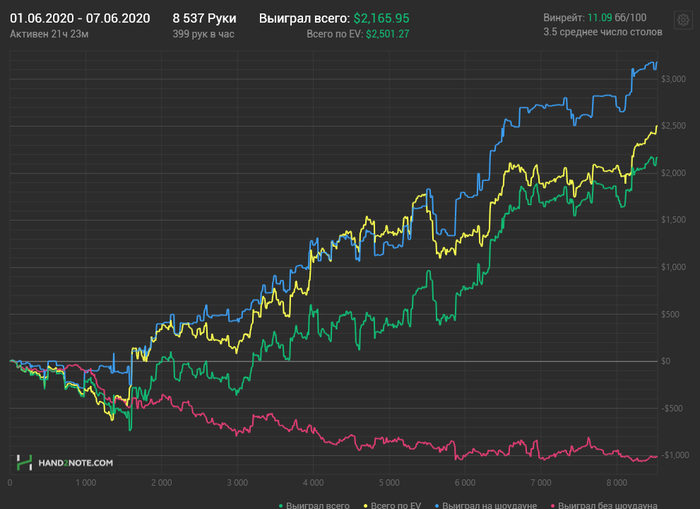Click the '3 000' x-axis label
The height and width of the screenshot is (509, 700).
(238, 483)
